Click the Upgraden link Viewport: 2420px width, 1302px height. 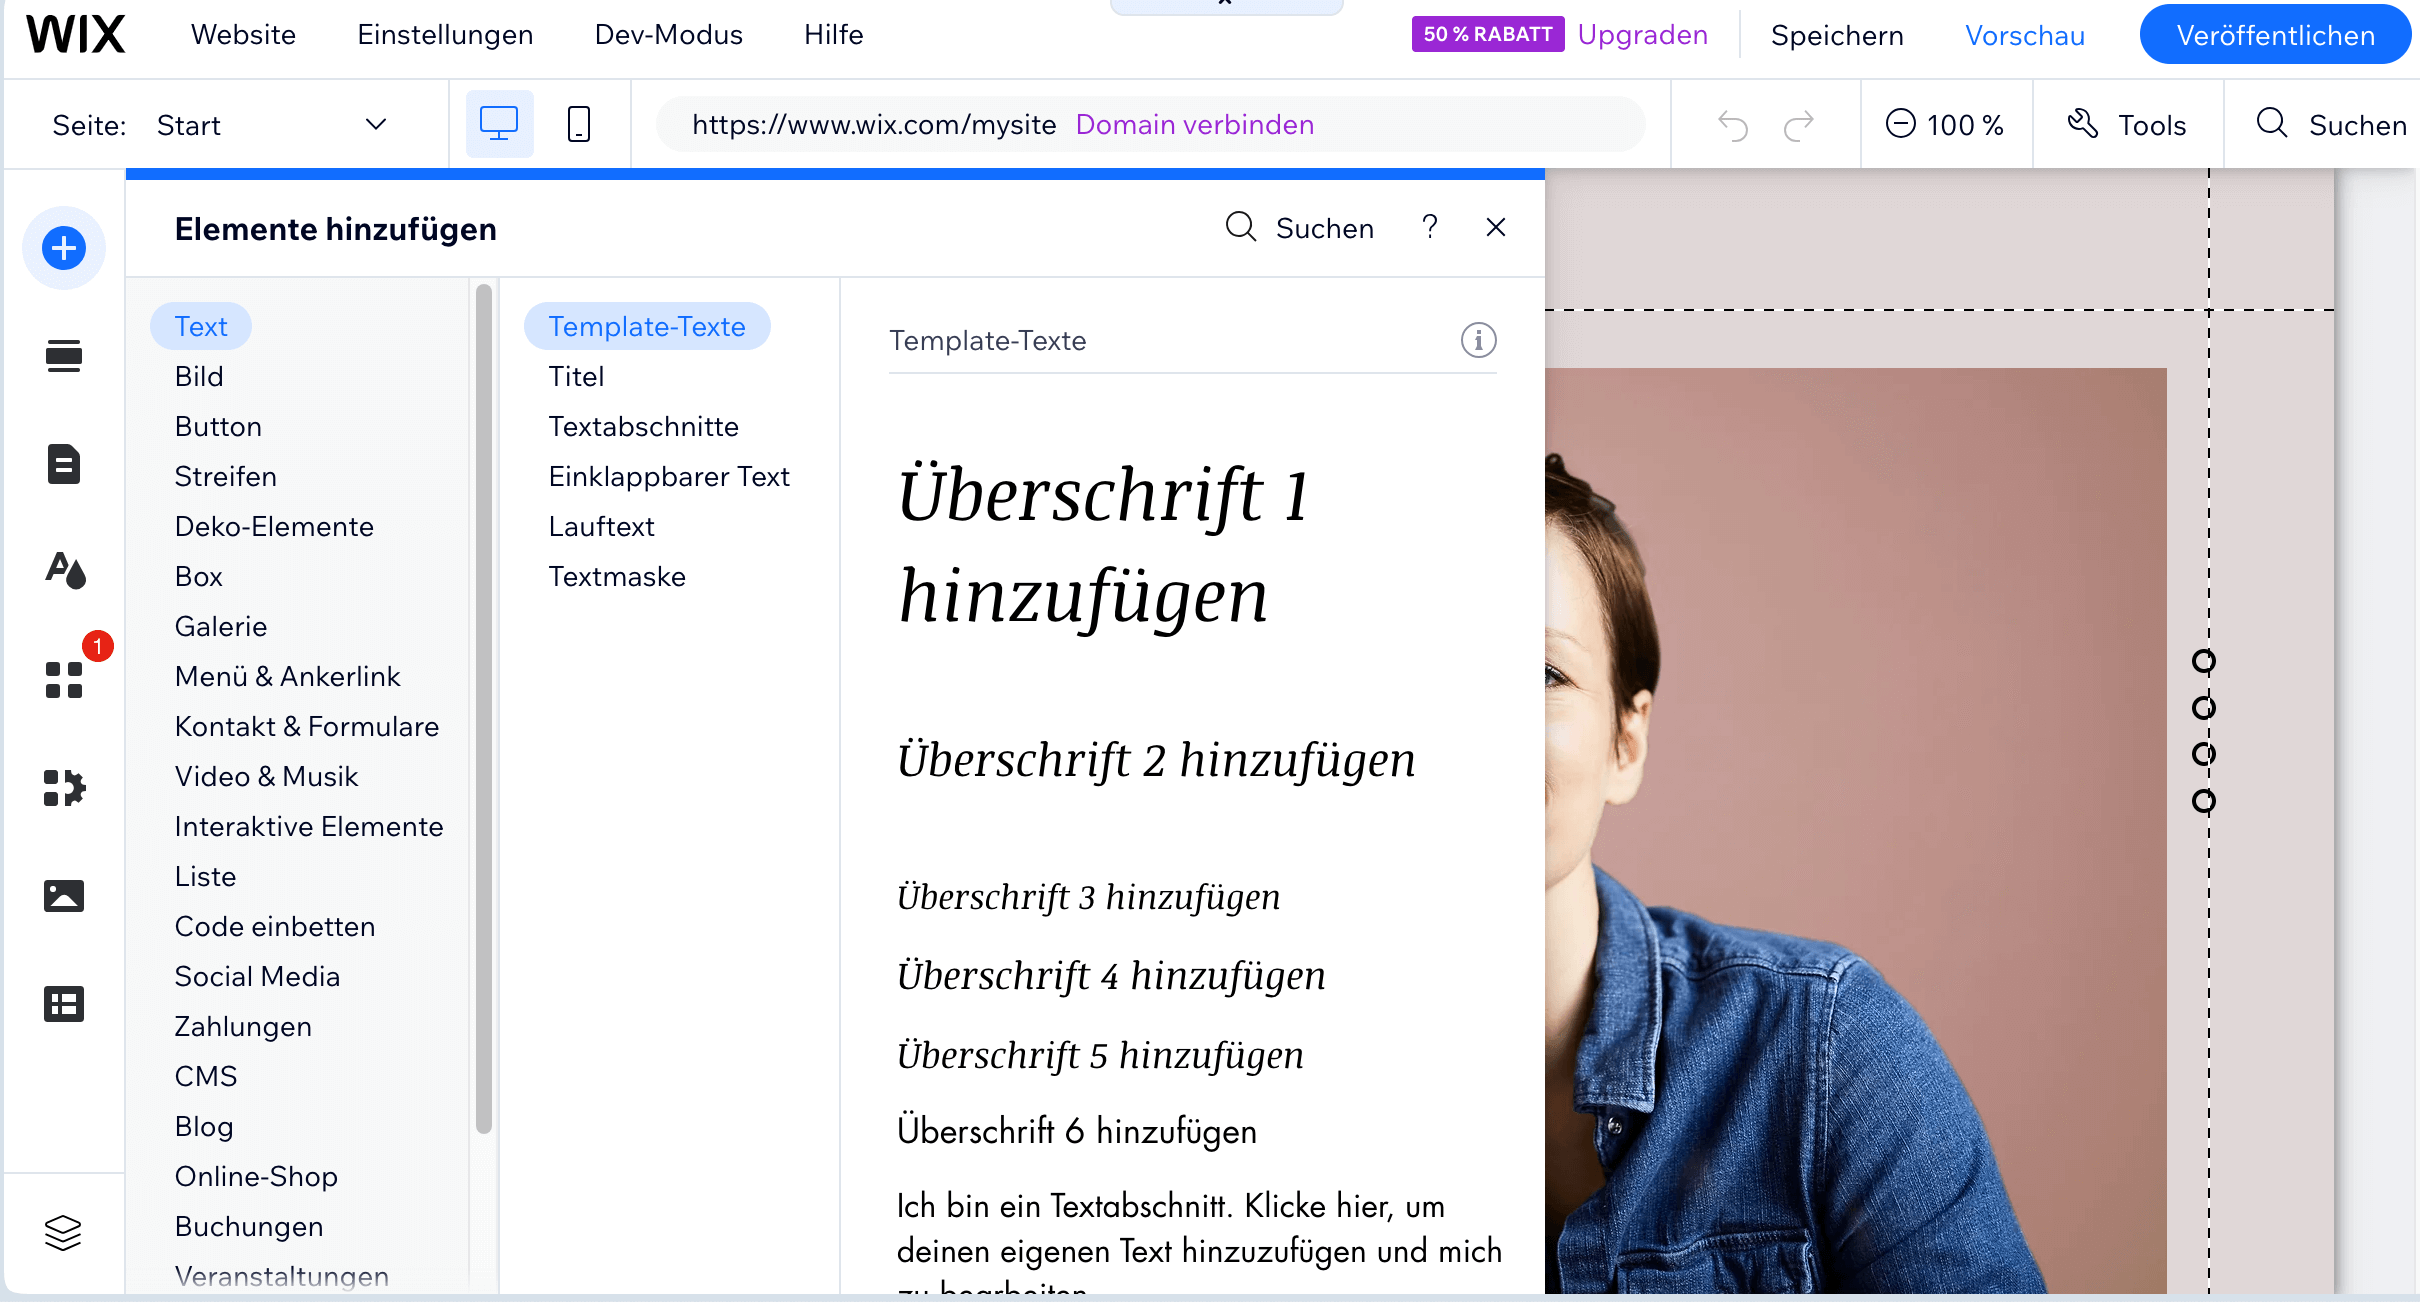1642,34
